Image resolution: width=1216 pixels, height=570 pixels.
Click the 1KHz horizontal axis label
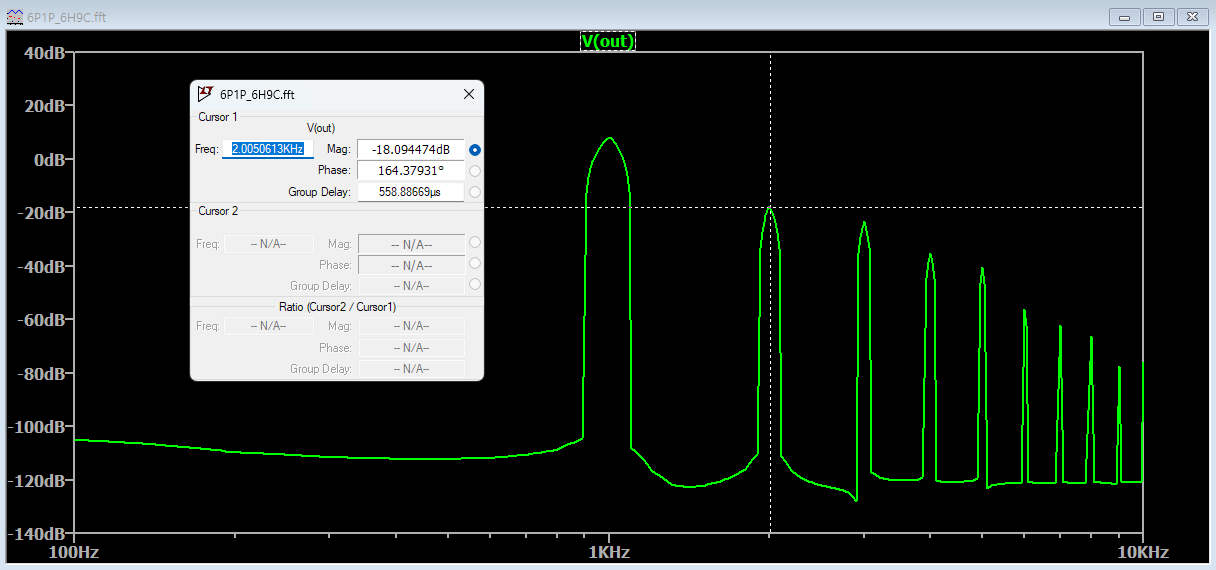pos(608,552)
